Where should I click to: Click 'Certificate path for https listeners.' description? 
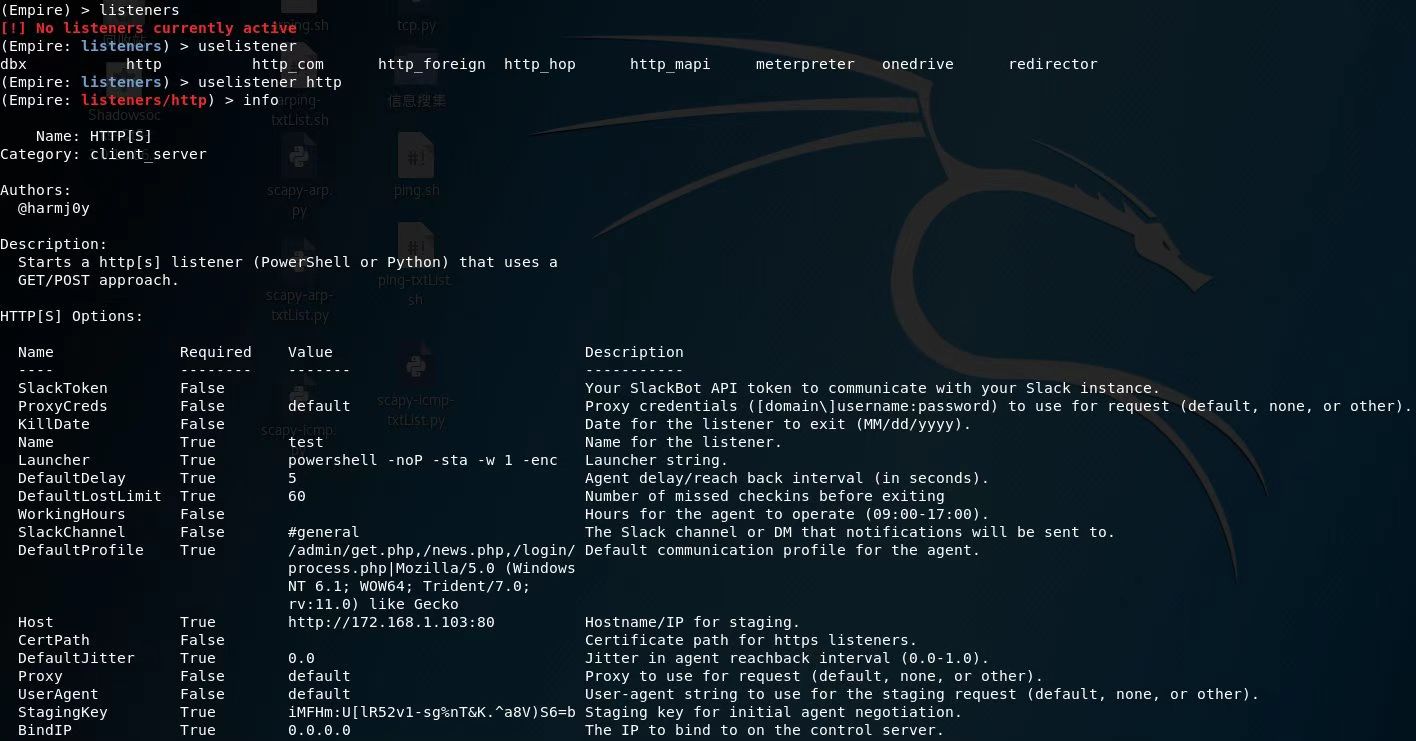coord(751,640)
